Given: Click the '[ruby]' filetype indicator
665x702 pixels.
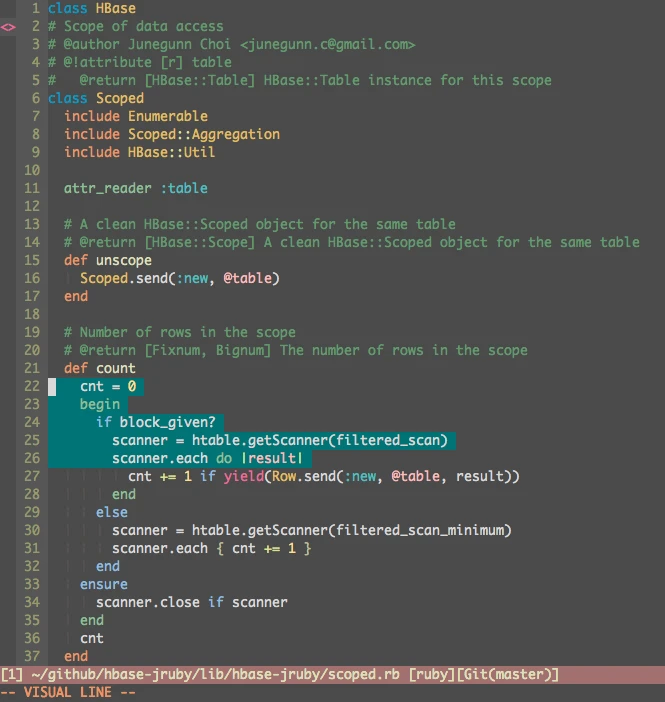Looking at the screenshot, I should point(431,675).
